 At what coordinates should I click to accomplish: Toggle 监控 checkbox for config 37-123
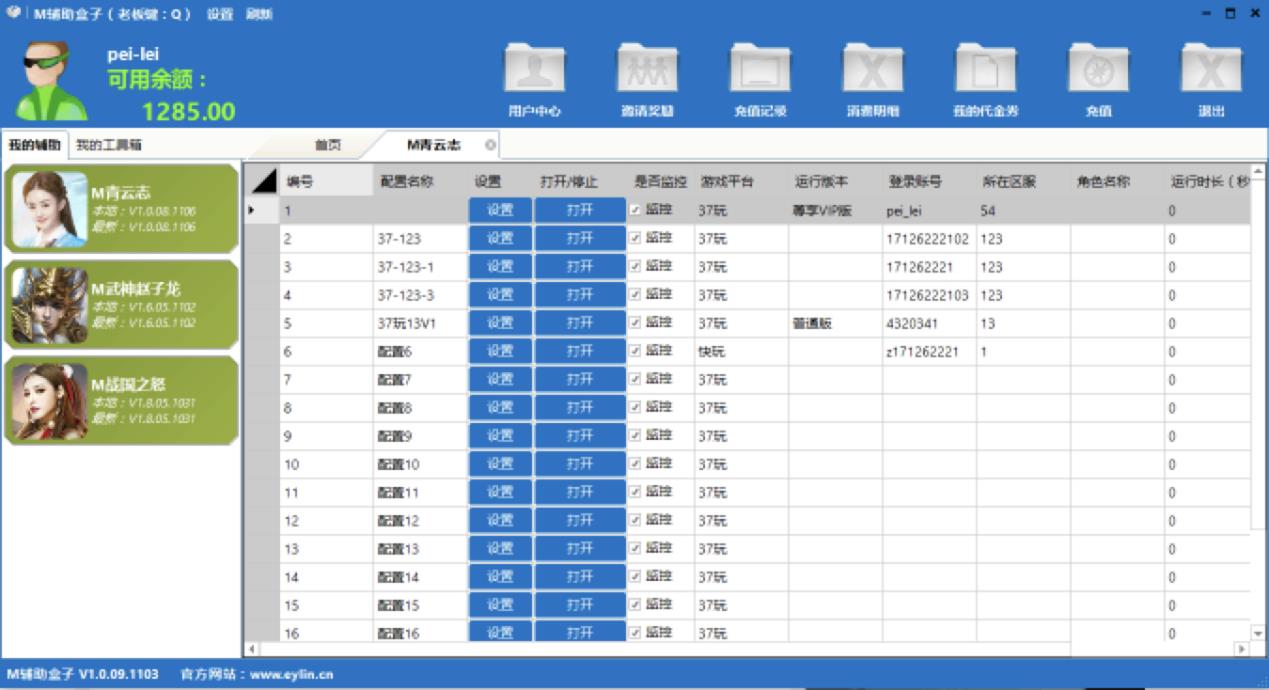[636, 238]
